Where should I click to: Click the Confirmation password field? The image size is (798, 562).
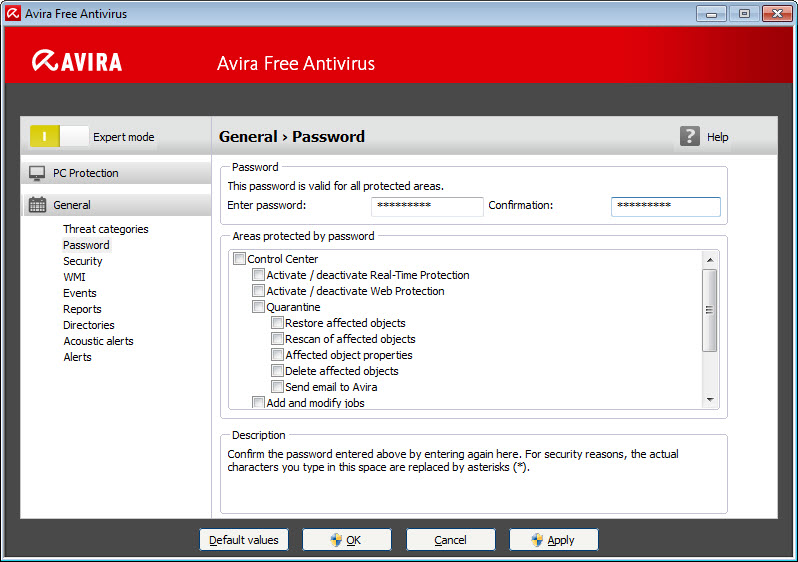pos(666,206)
